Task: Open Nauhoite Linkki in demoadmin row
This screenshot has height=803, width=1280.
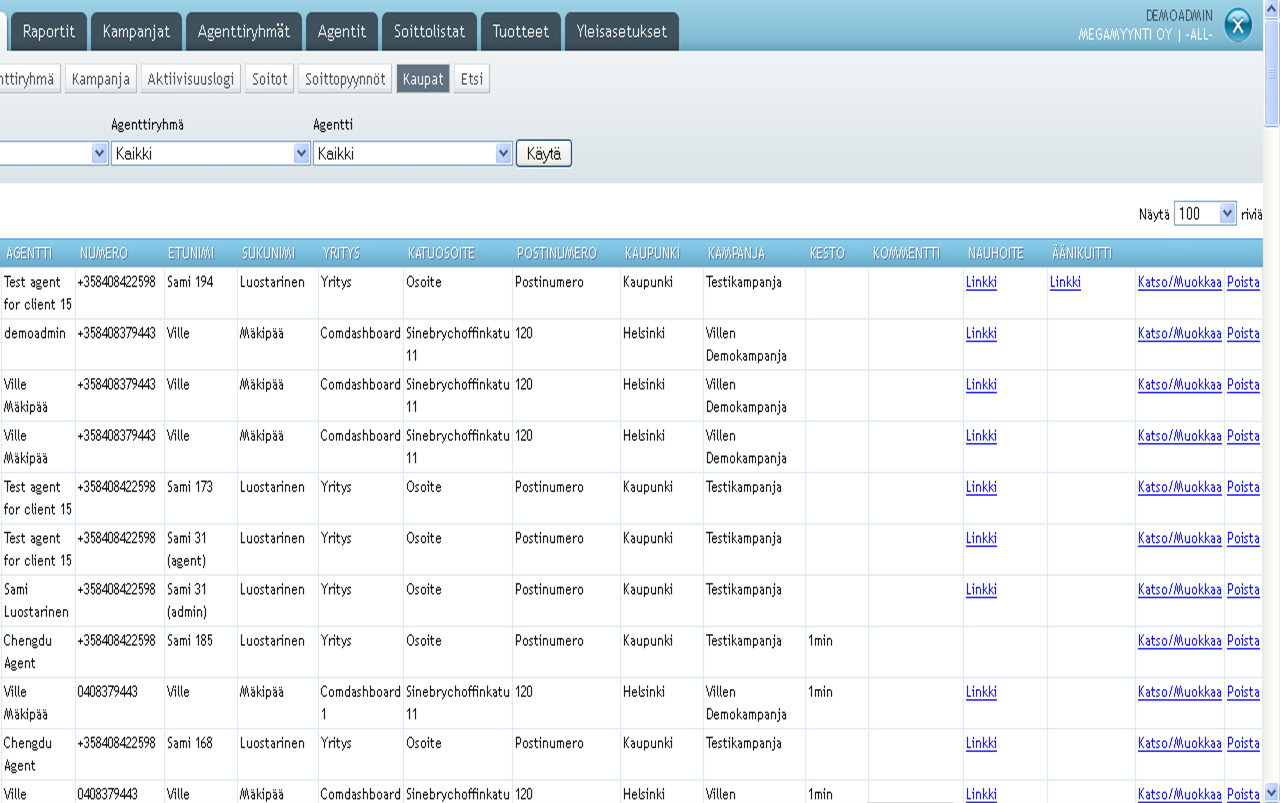Action: 981,333
